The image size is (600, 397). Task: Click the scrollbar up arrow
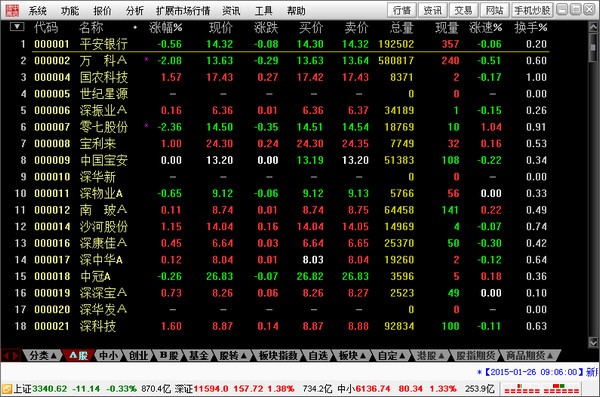click(x=593, y=27)
